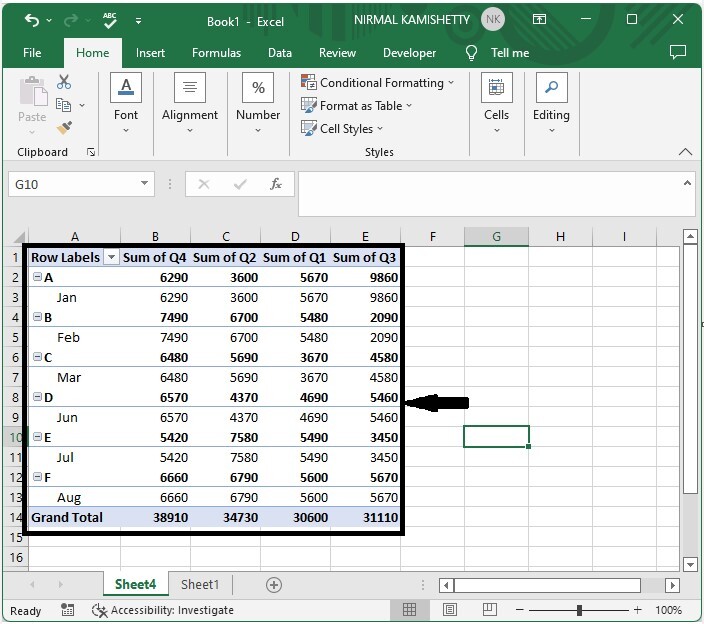Click the Paste clipboard icon

32,91
